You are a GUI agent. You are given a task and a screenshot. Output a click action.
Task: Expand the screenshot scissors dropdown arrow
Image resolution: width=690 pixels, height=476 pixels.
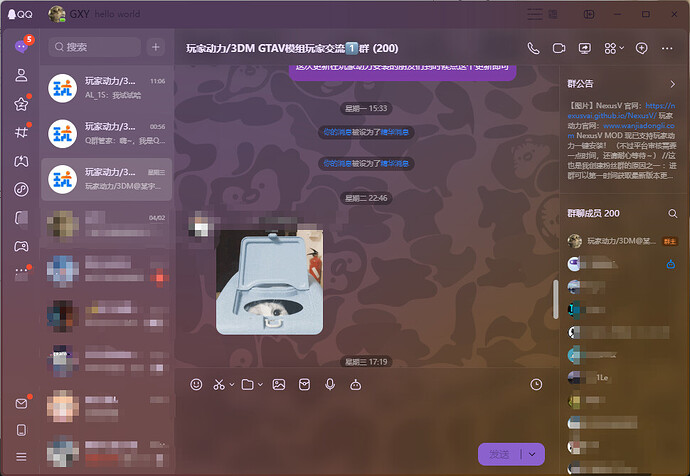pyautogui.click(x=232, y=384)
